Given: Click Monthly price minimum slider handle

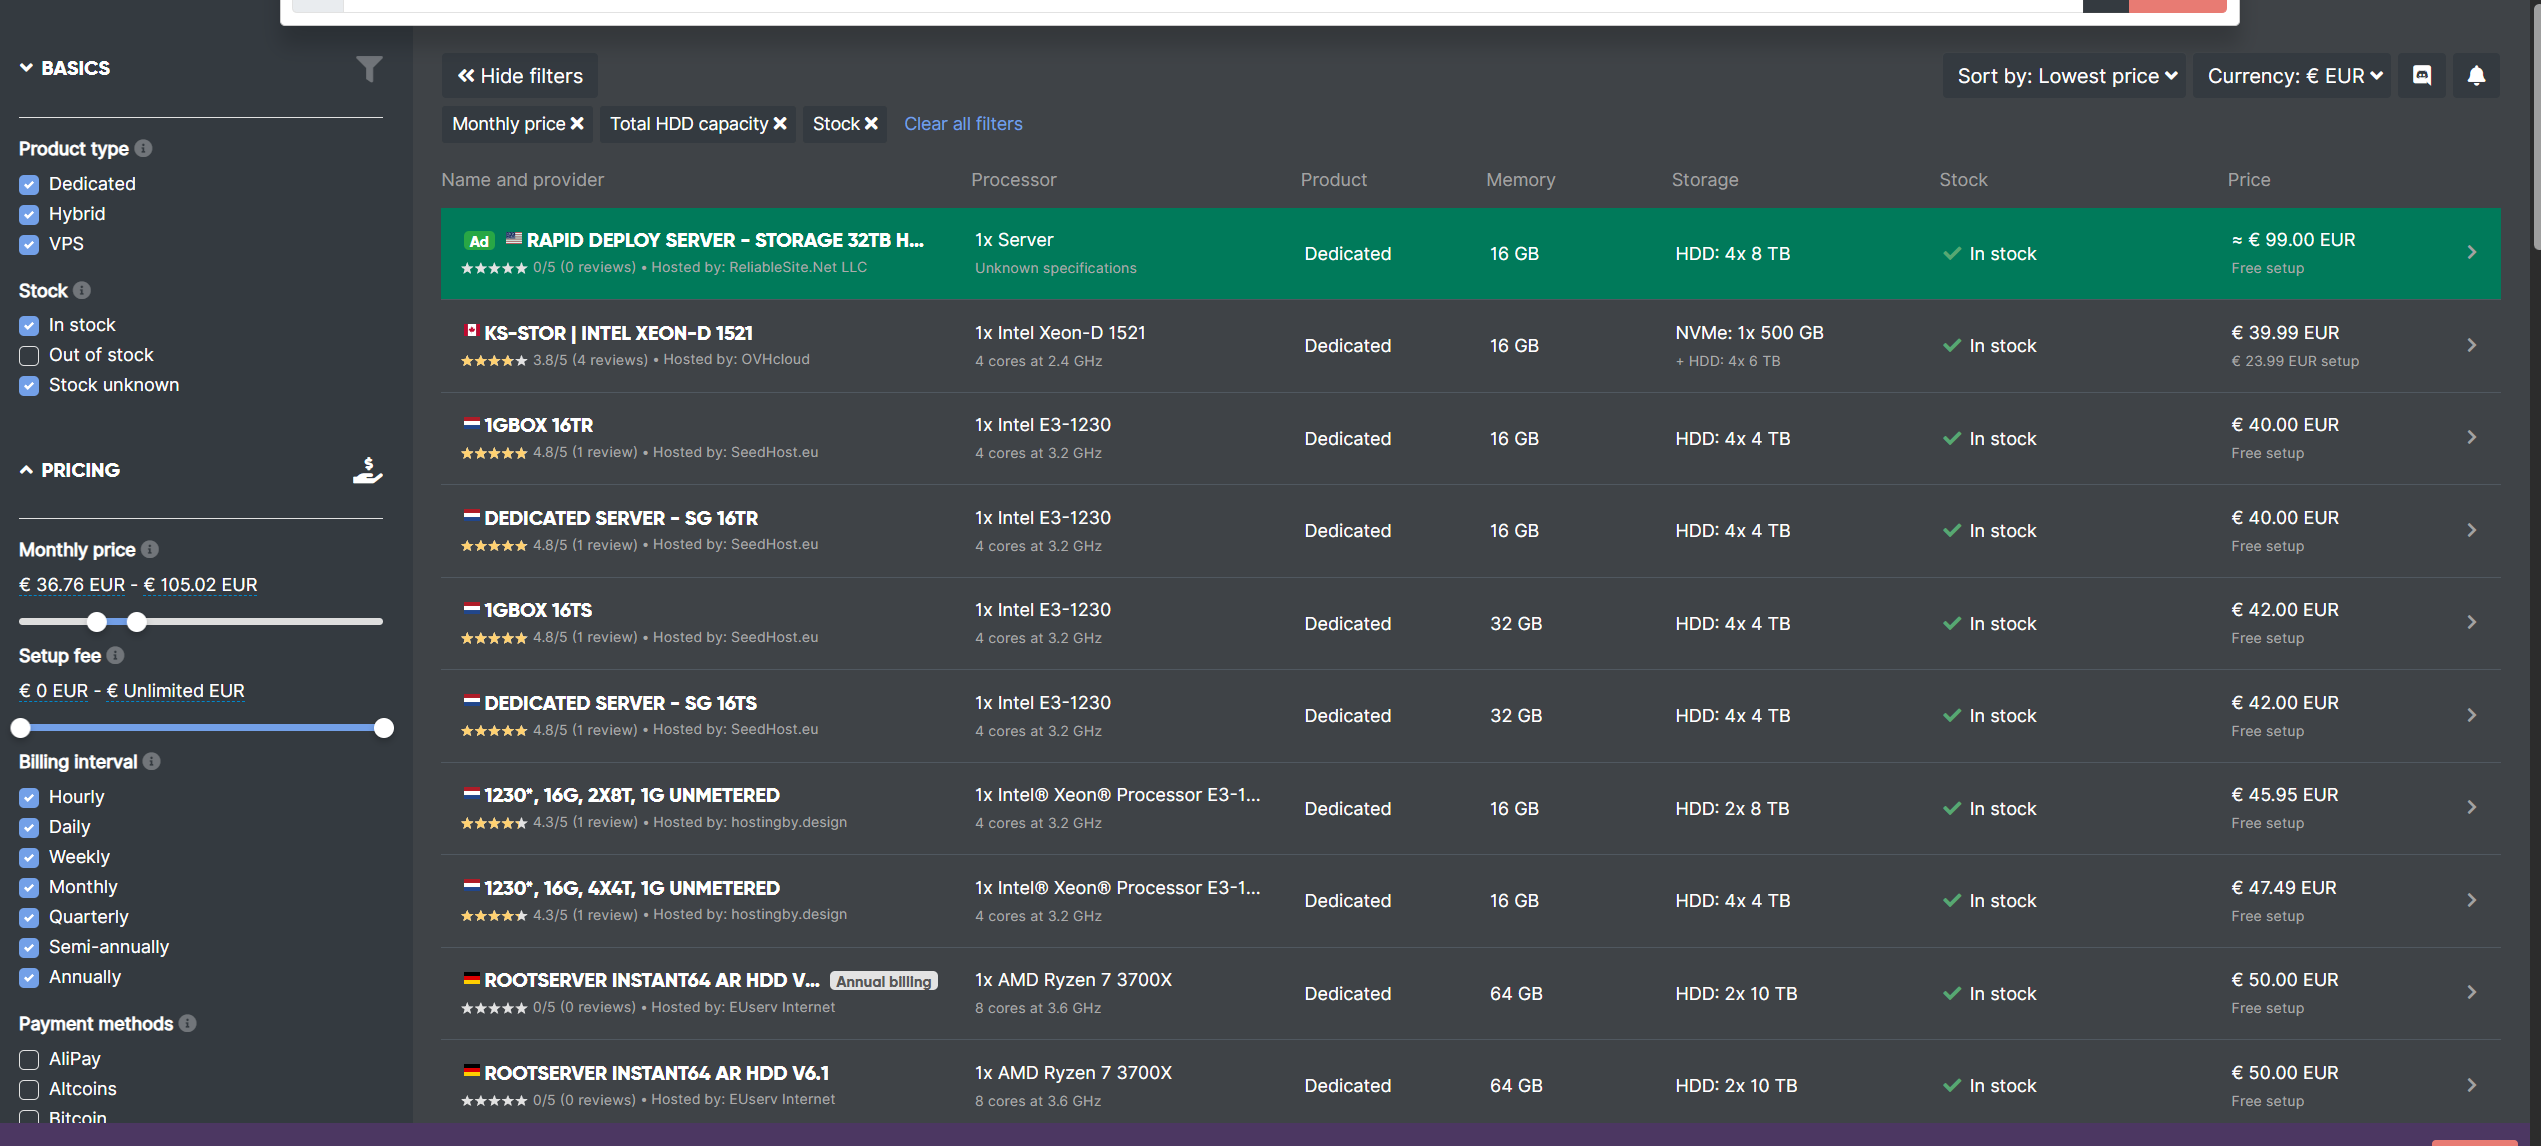Looking at the screenshot, I should click(x=97, y=622).
